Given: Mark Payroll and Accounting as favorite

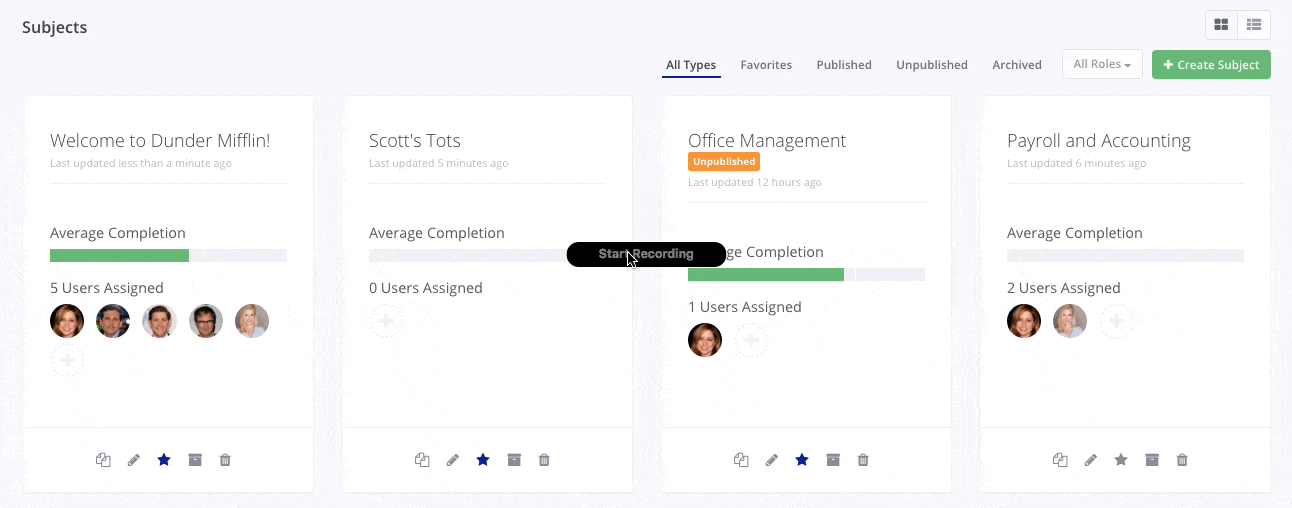Looking at the screenshot, I should [x=1121, y=460].
